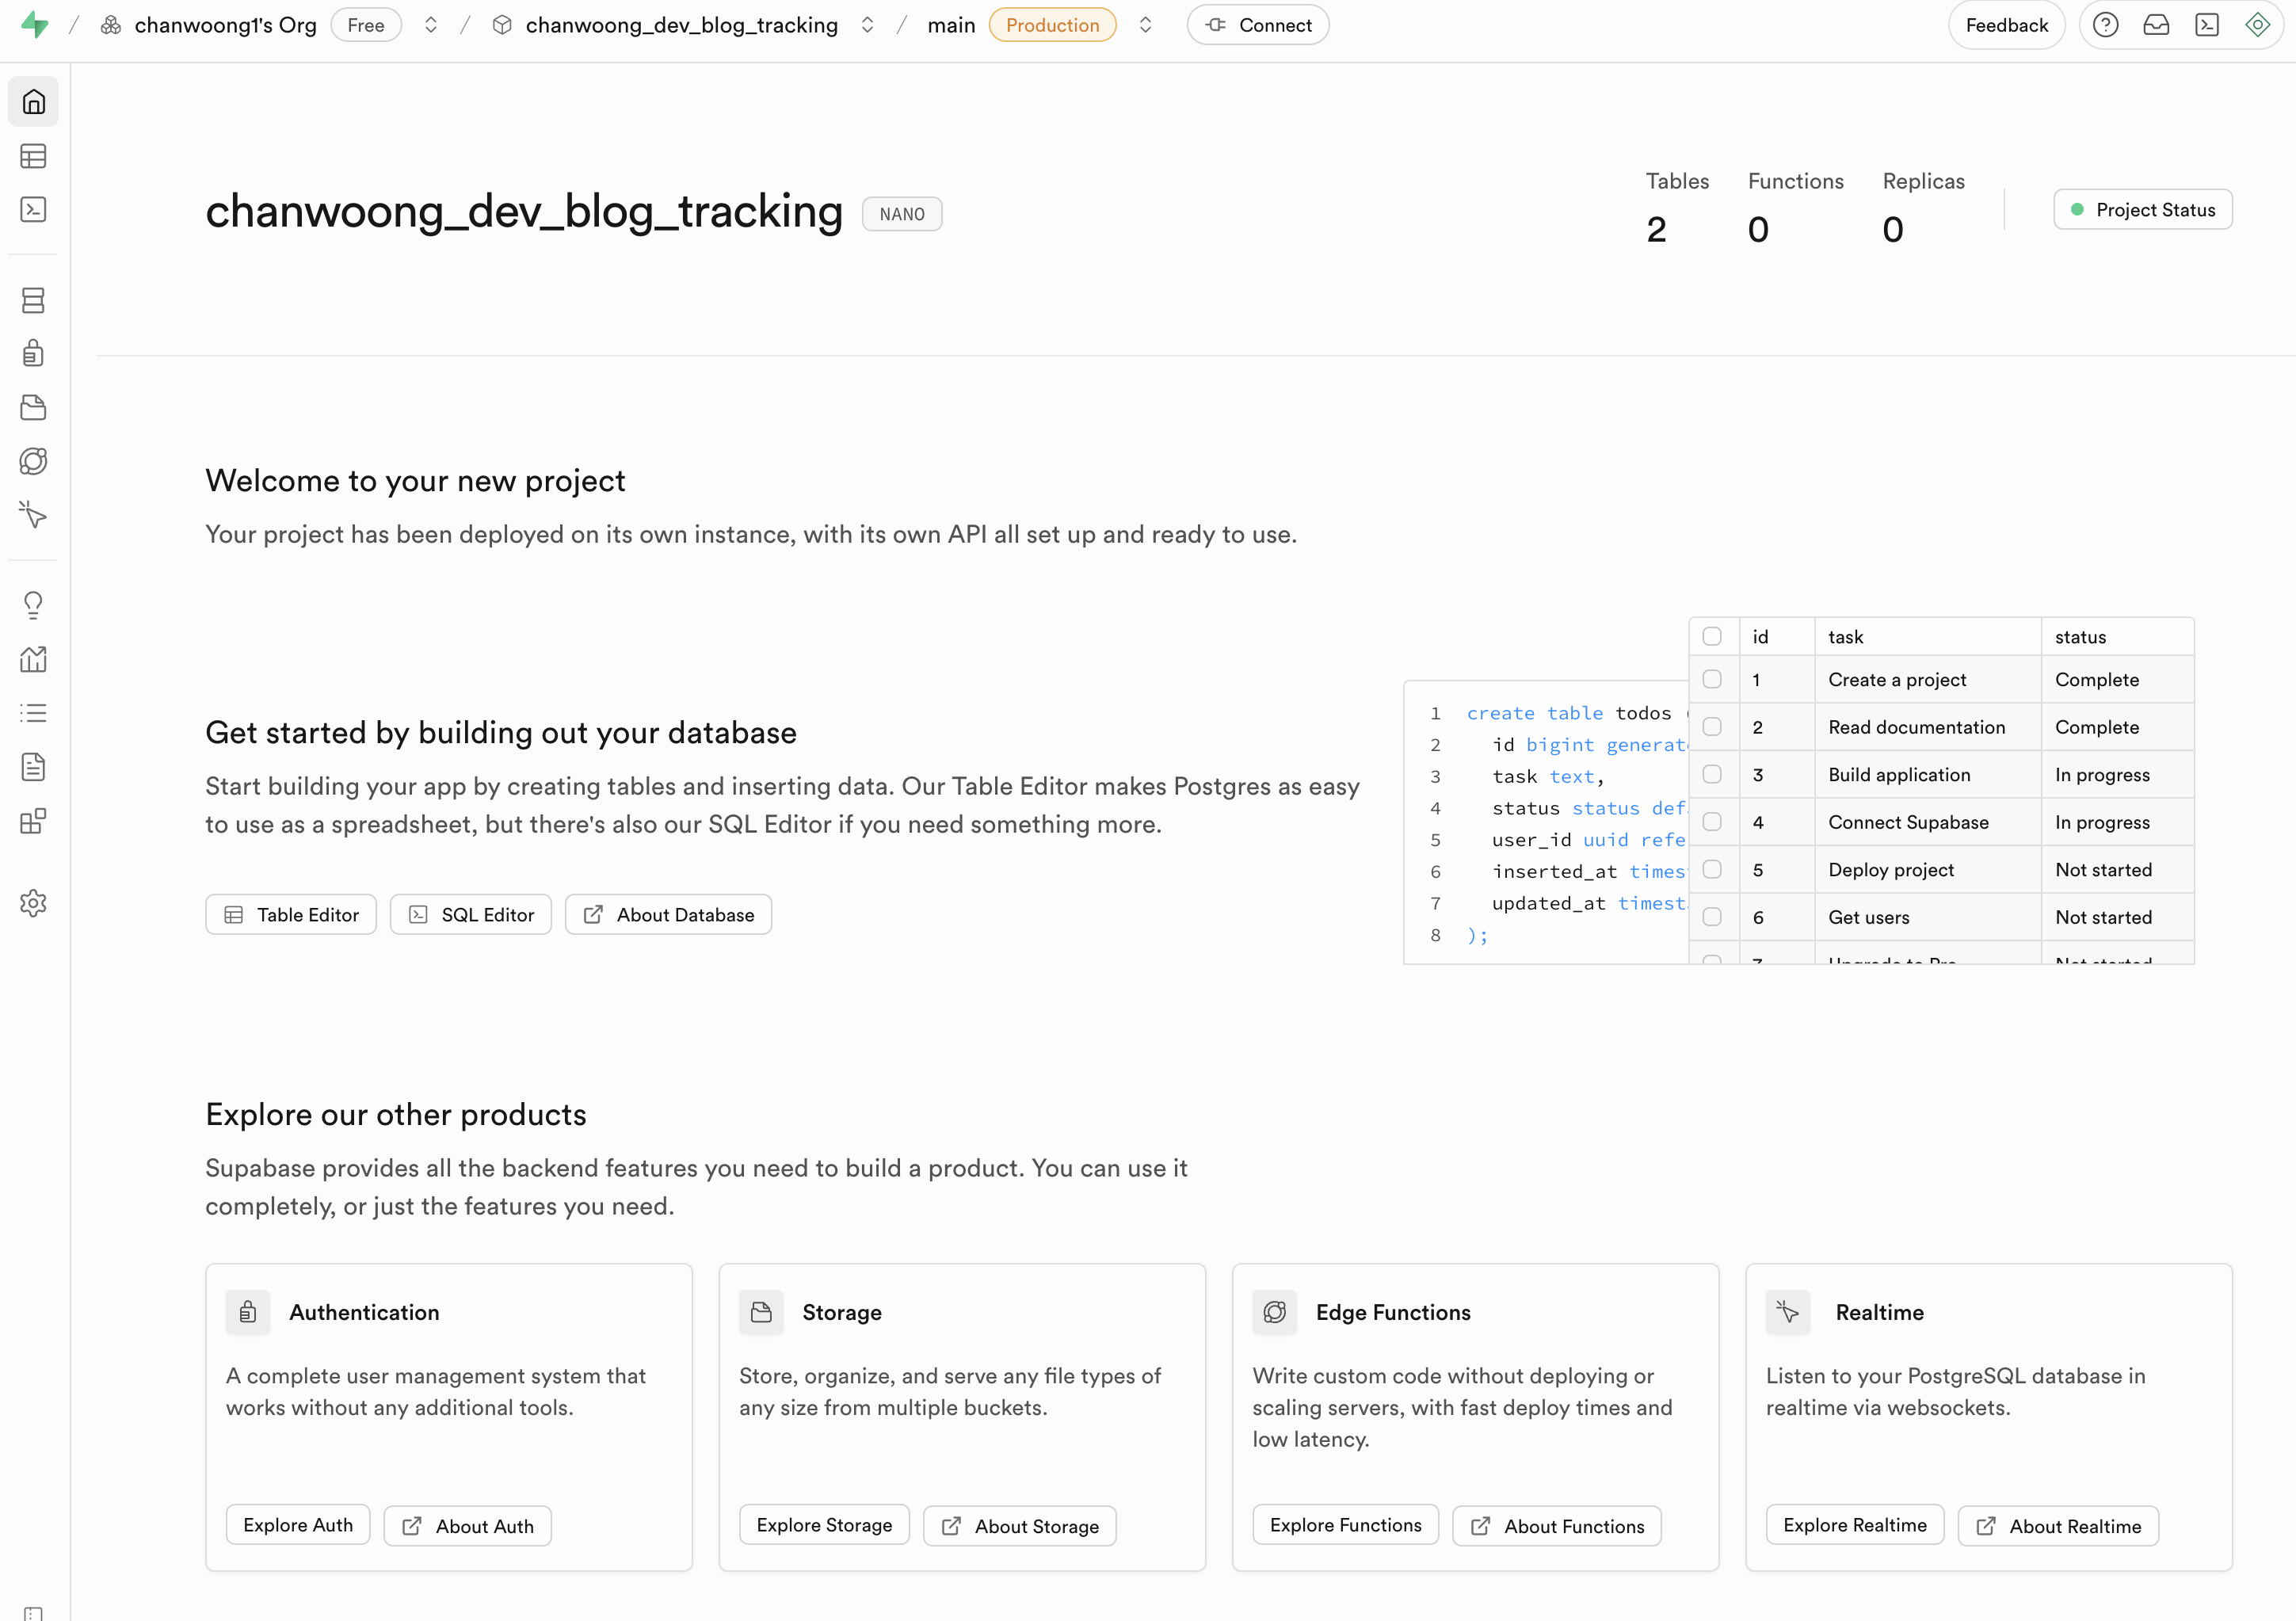The height and width of the screenshot is (1621, 2296).
Task: Open SQL Editor icon in sidebar
Action: pos(33,209)
